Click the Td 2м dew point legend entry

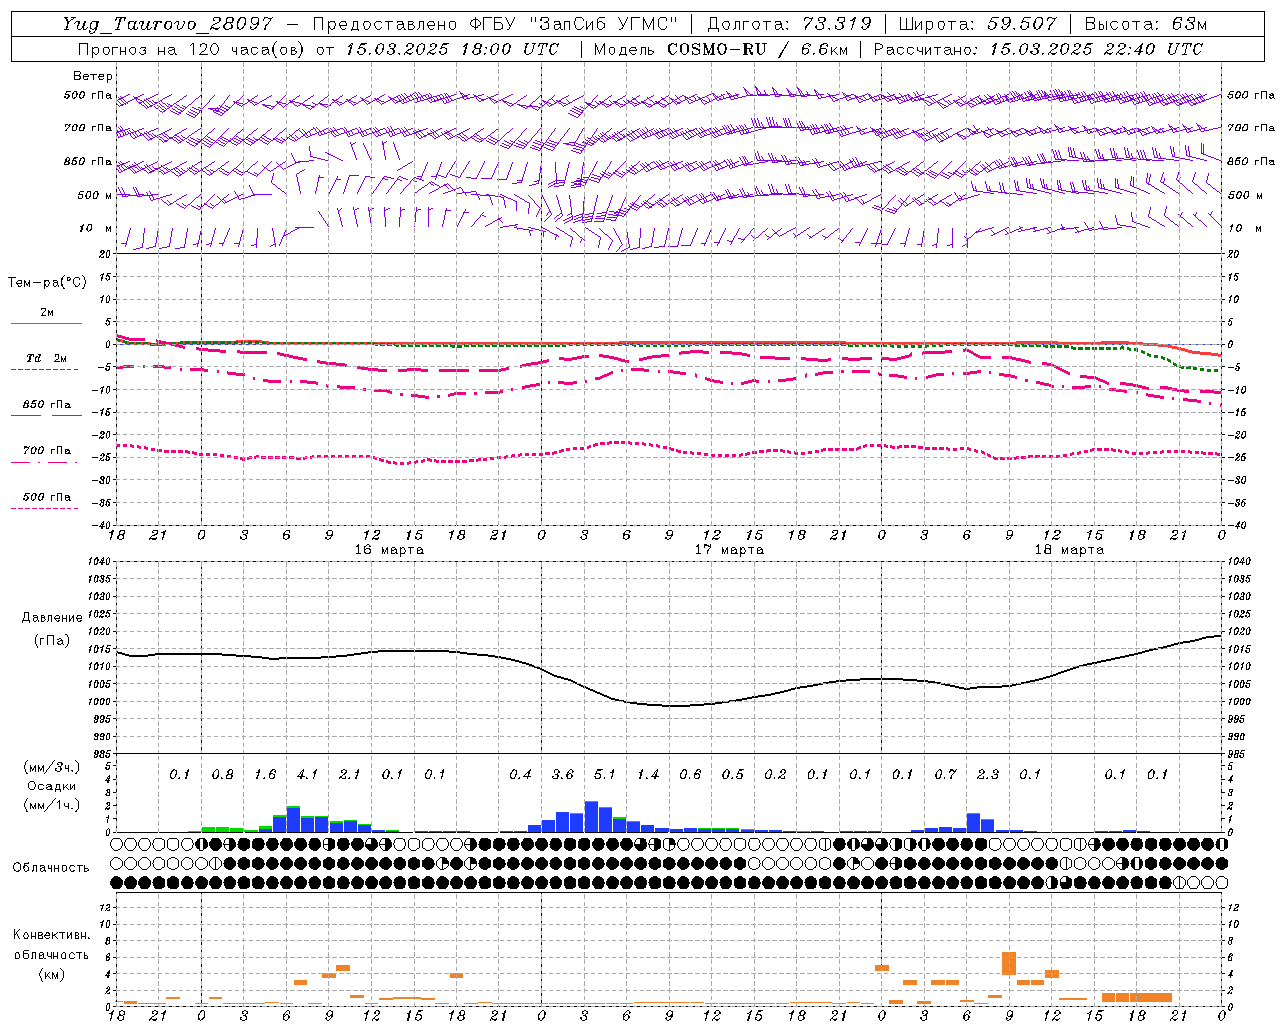(46, 358)
